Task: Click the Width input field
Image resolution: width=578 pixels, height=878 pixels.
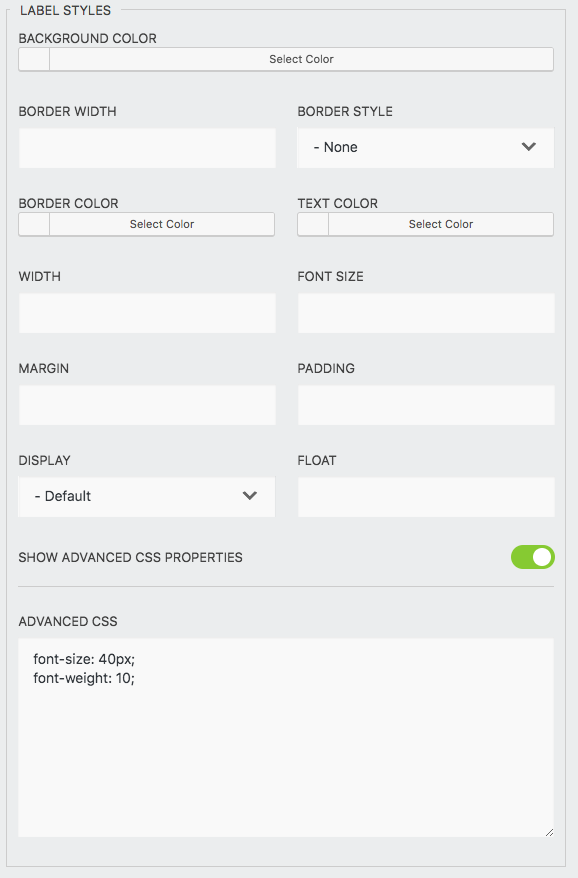Action: [x=146, y=313]
